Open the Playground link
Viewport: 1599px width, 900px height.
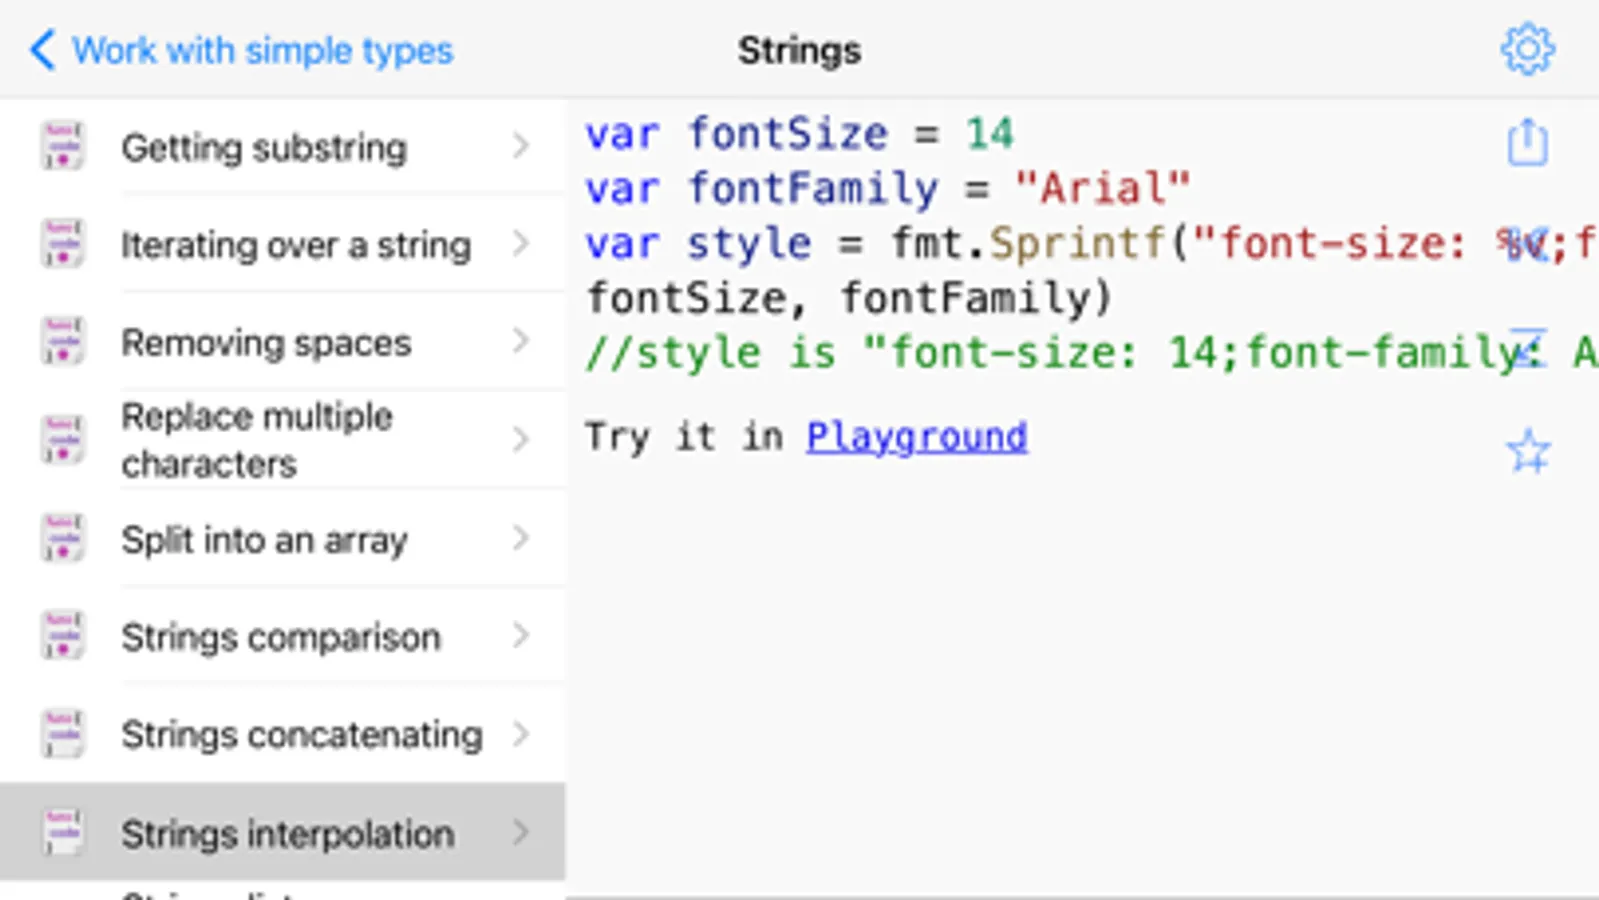tap(916, 437)
